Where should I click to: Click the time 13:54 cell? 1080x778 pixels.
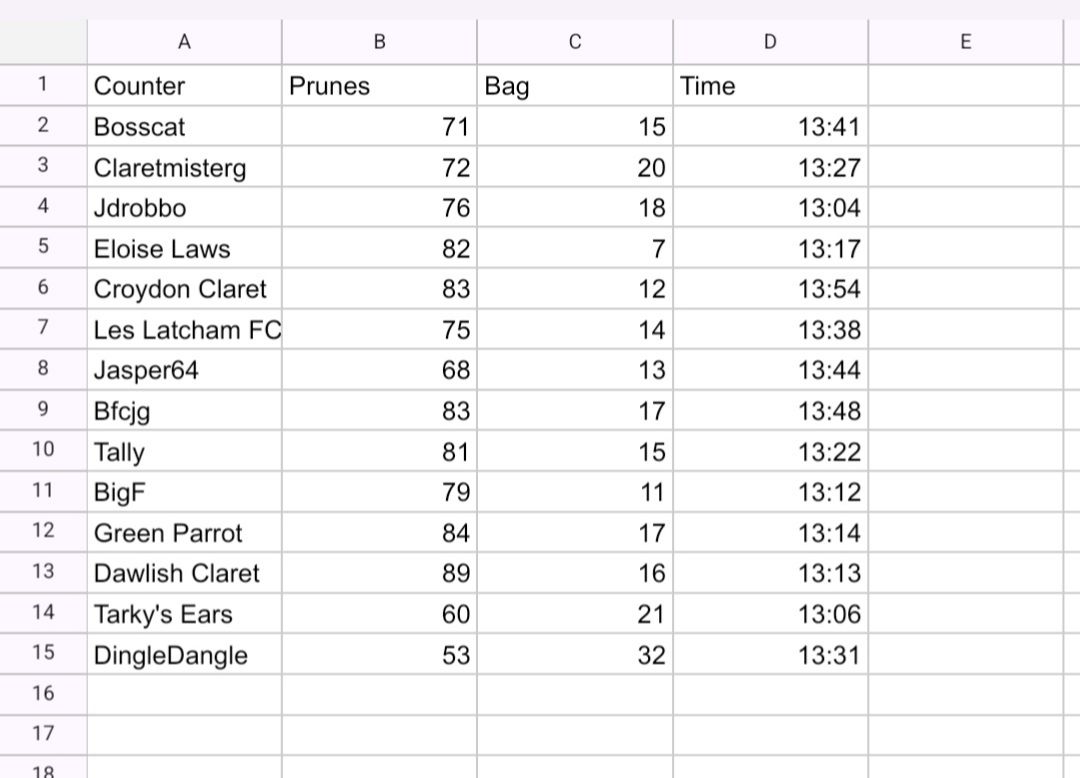pyautogui.click(x=770, y=289)
